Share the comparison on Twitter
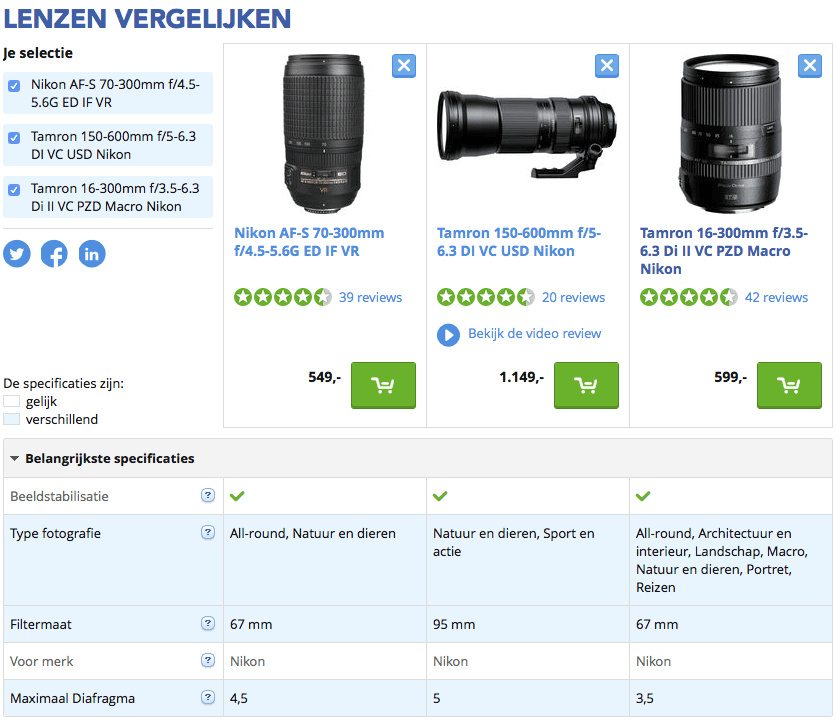Viewport: 837px width, 722px height. 17,253
